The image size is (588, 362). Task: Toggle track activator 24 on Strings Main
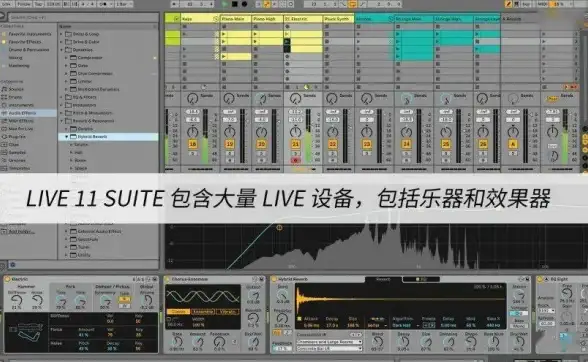406,144
